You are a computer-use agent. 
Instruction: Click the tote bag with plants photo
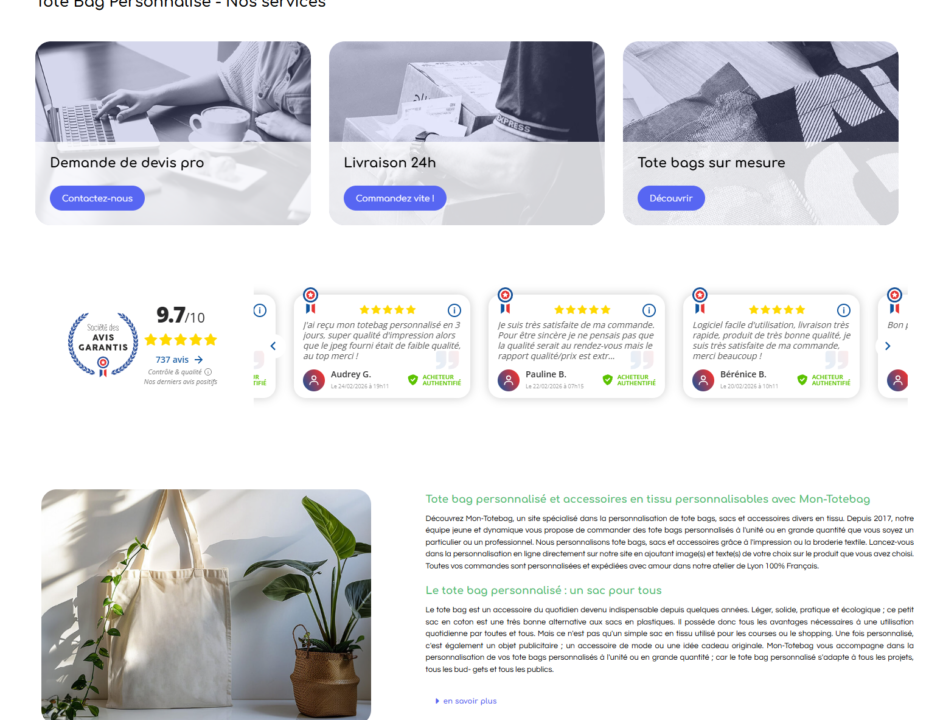pos(206,605)
